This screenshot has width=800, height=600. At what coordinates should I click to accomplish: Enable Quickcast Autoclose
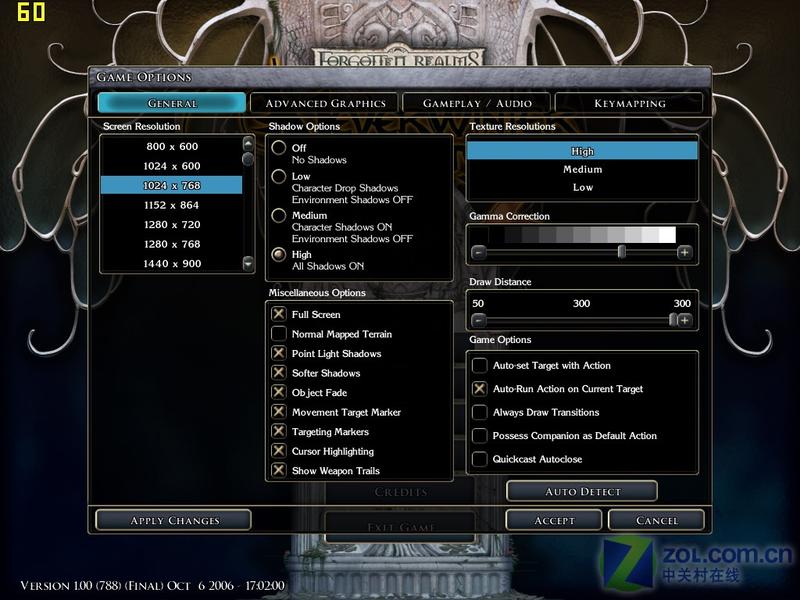click(x=480, y=459)
